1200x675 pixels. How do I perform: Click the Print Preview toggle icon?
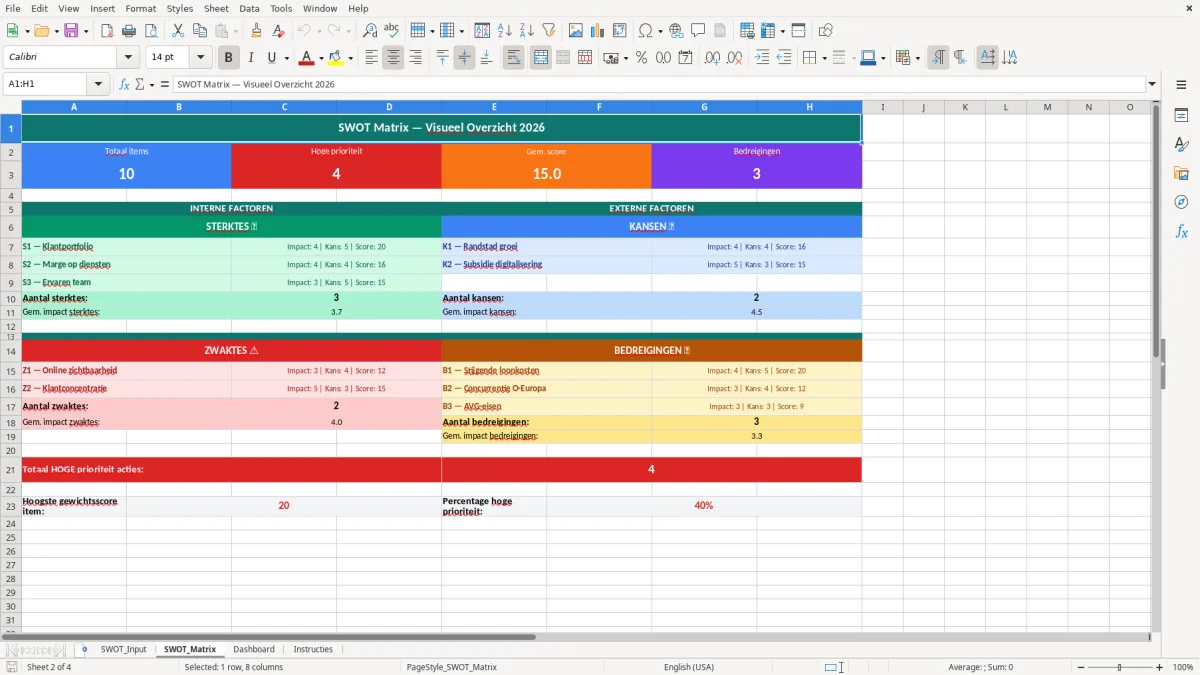pyautogui.click(x=149, y=31)
